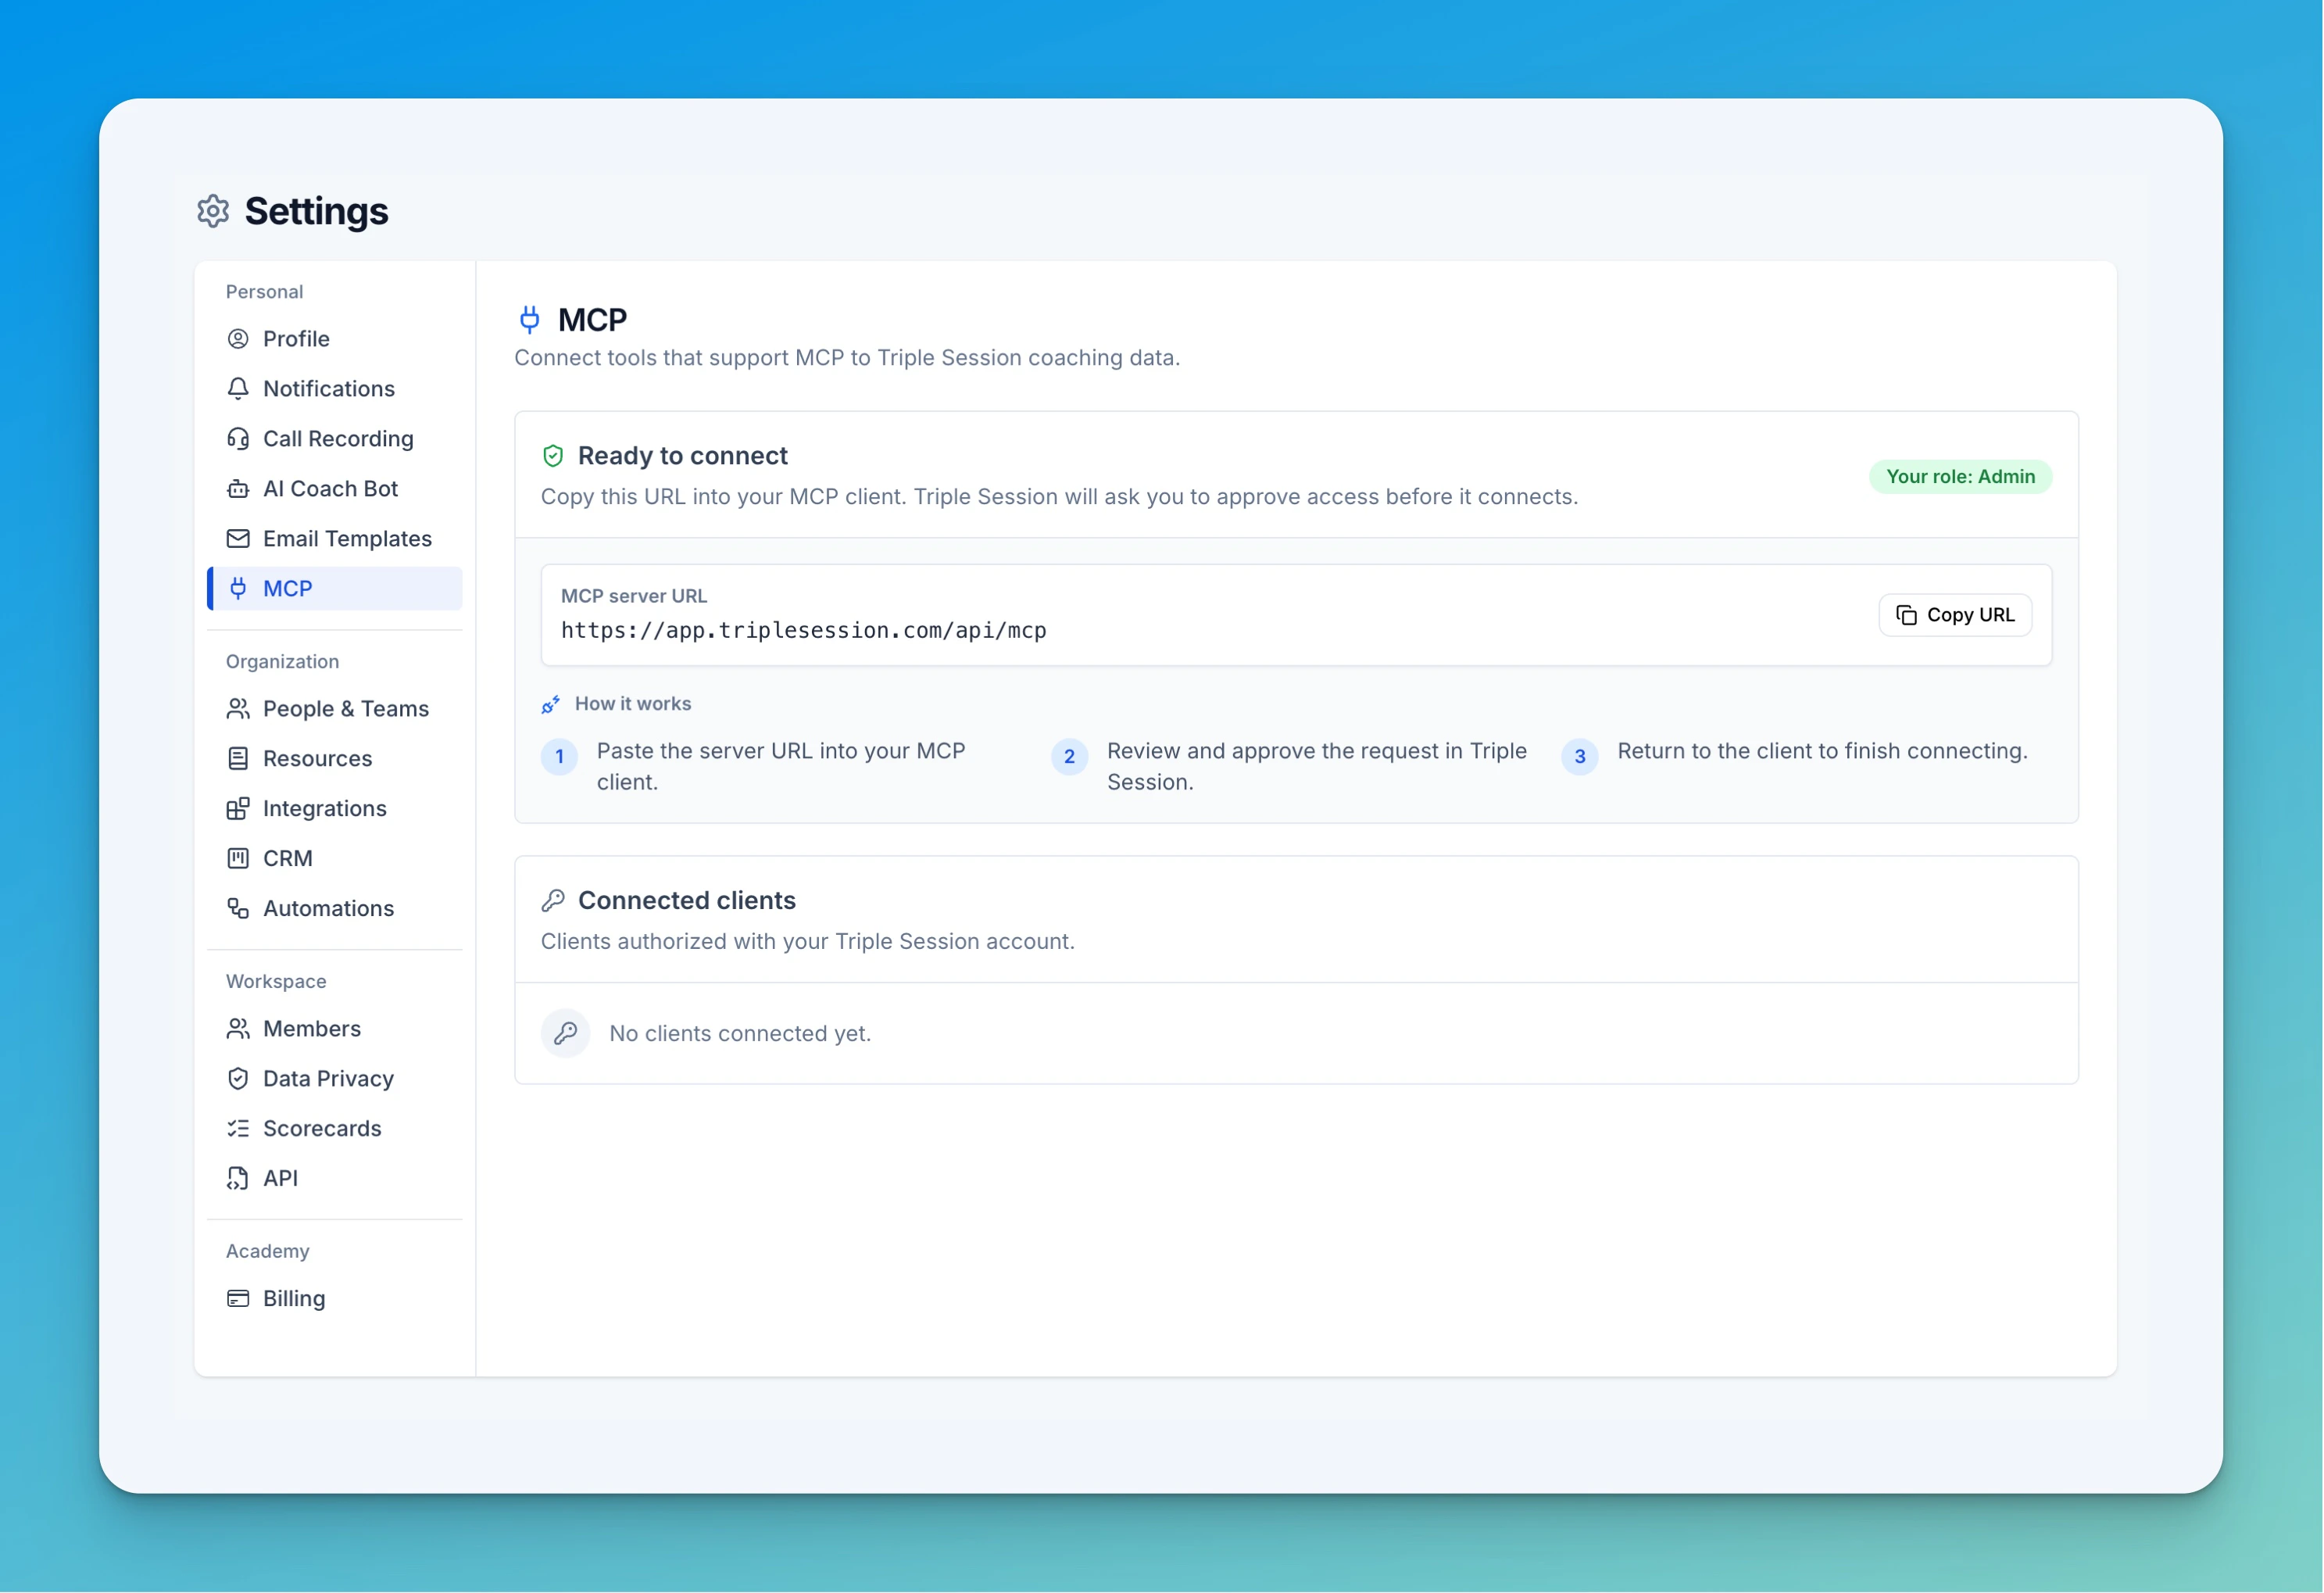Click the Data Privacy shield icon

pos(238,1079)
